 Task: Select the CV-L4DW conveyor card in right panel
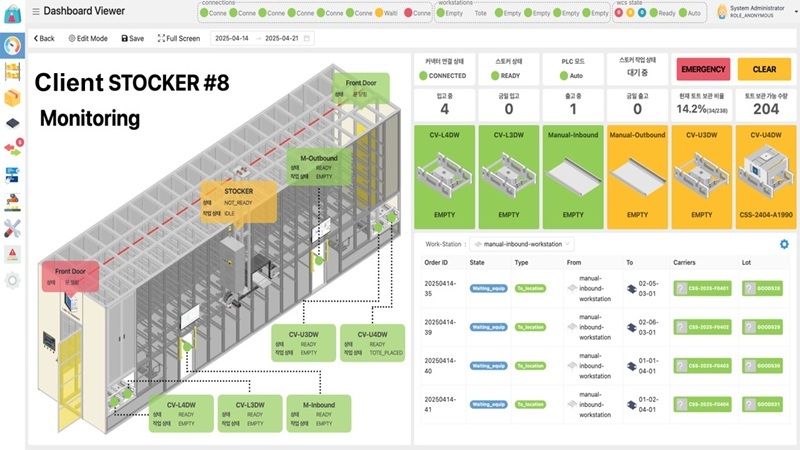[444, 177]
